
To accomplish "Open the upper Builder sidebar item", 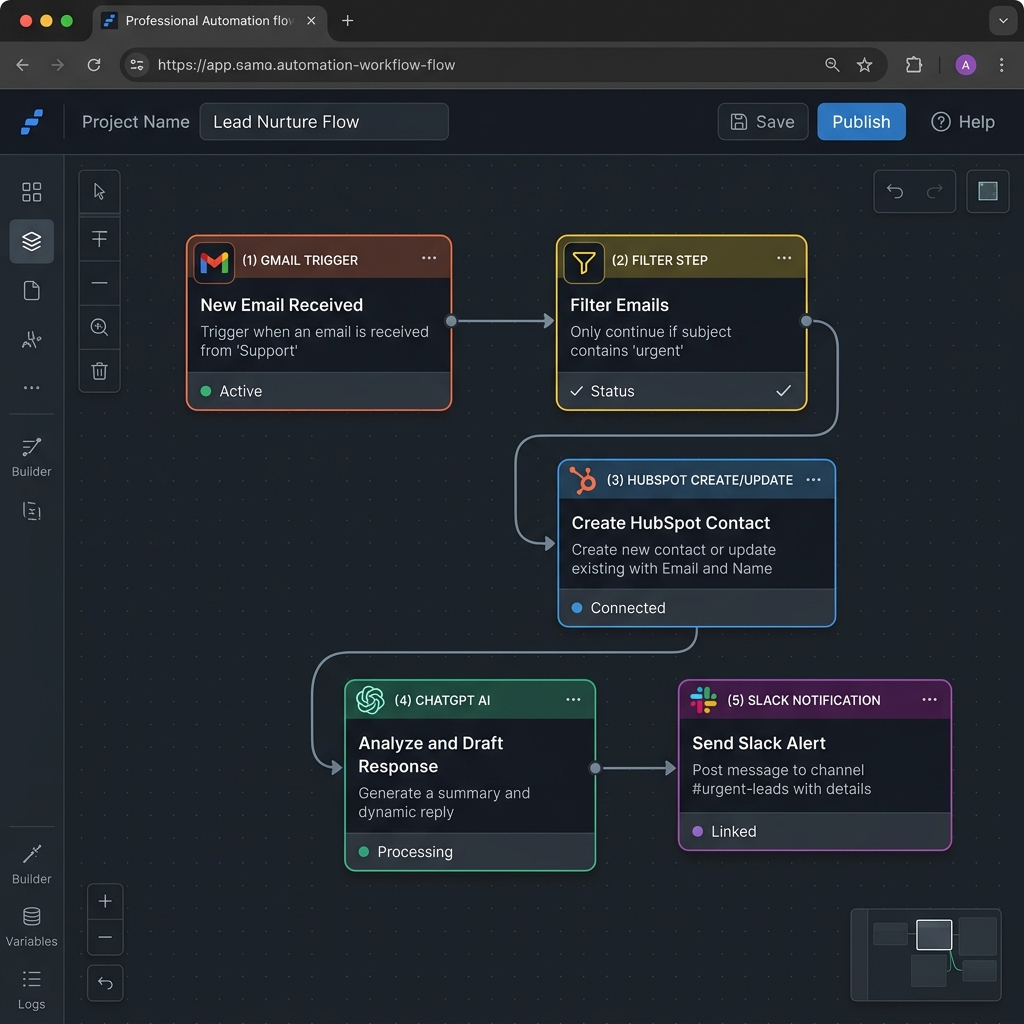I will click(x=31, y=457).
